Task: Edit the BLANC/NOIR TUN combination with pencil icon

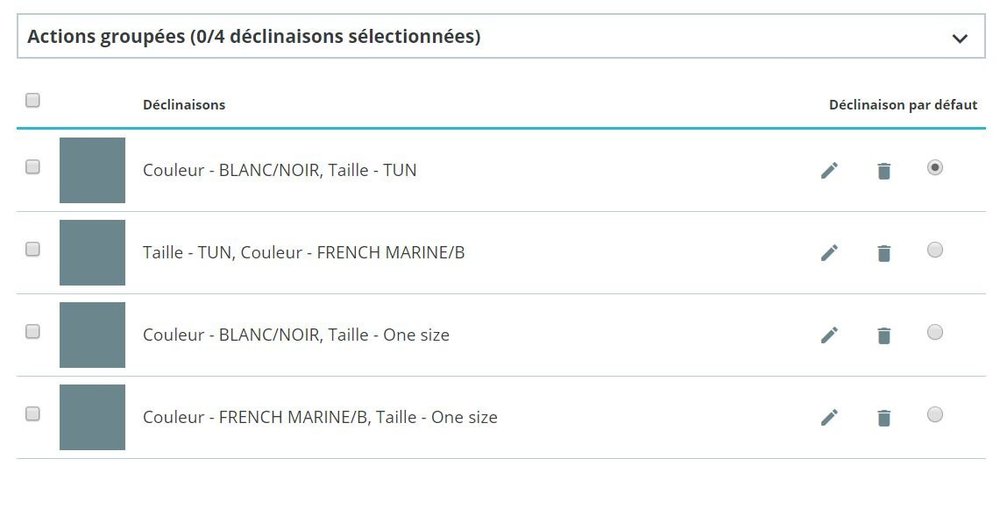Action: [x=829, y=171]
